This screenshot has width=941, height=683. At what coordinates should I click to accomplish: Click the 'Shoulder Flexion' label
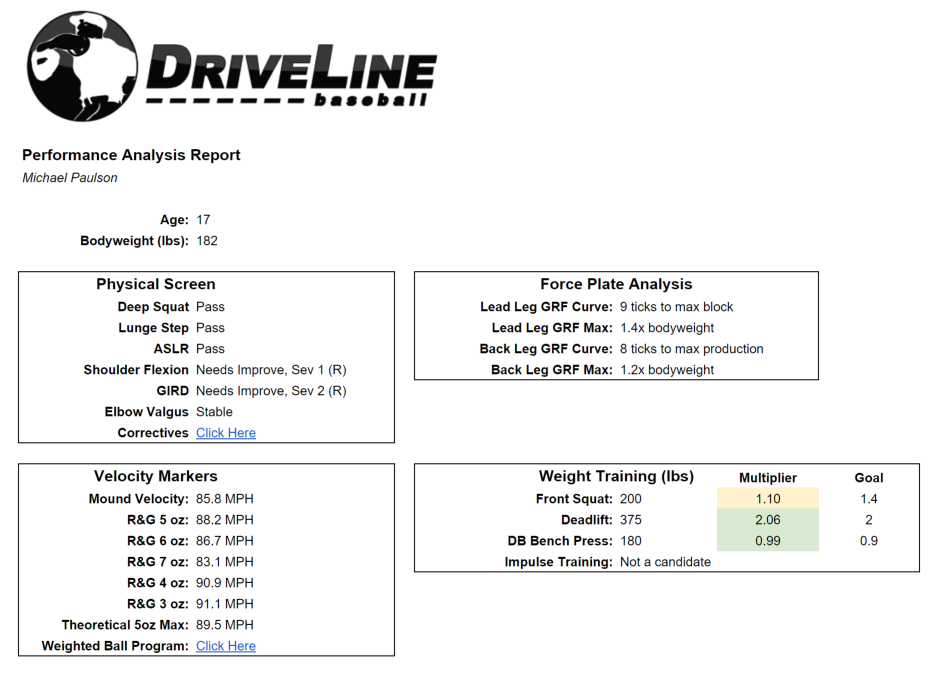click(136, 370)
